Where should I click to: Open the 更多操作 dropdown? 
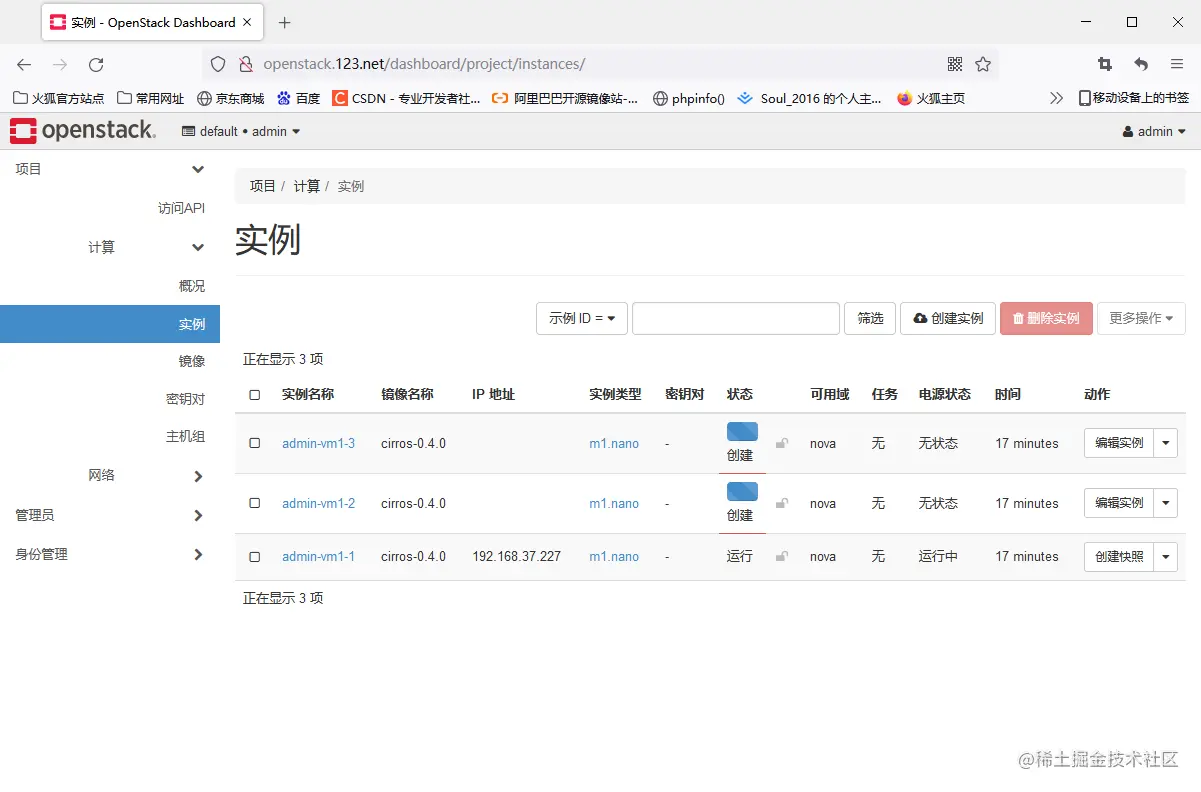[x=1141, y=318]
